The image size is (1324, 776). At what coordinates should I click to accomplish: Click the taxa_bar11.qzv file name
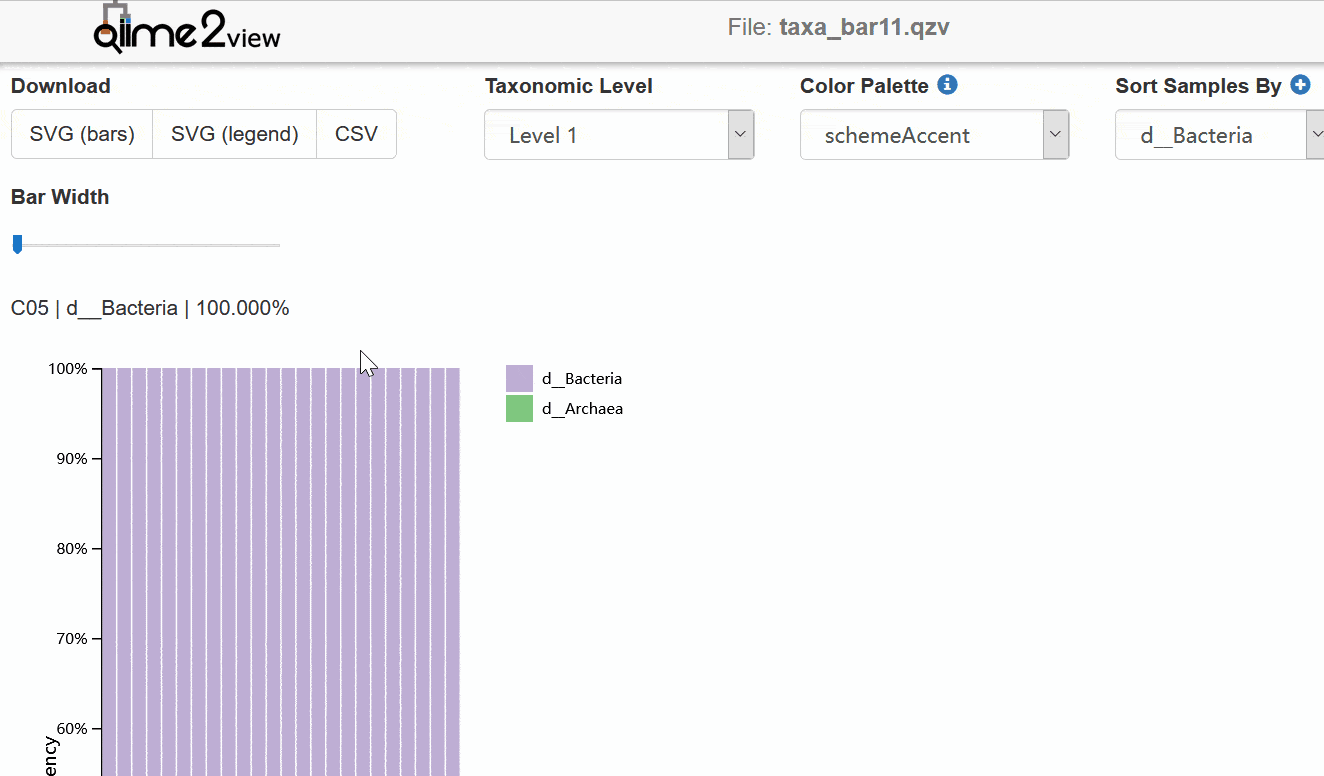(864, 27)
